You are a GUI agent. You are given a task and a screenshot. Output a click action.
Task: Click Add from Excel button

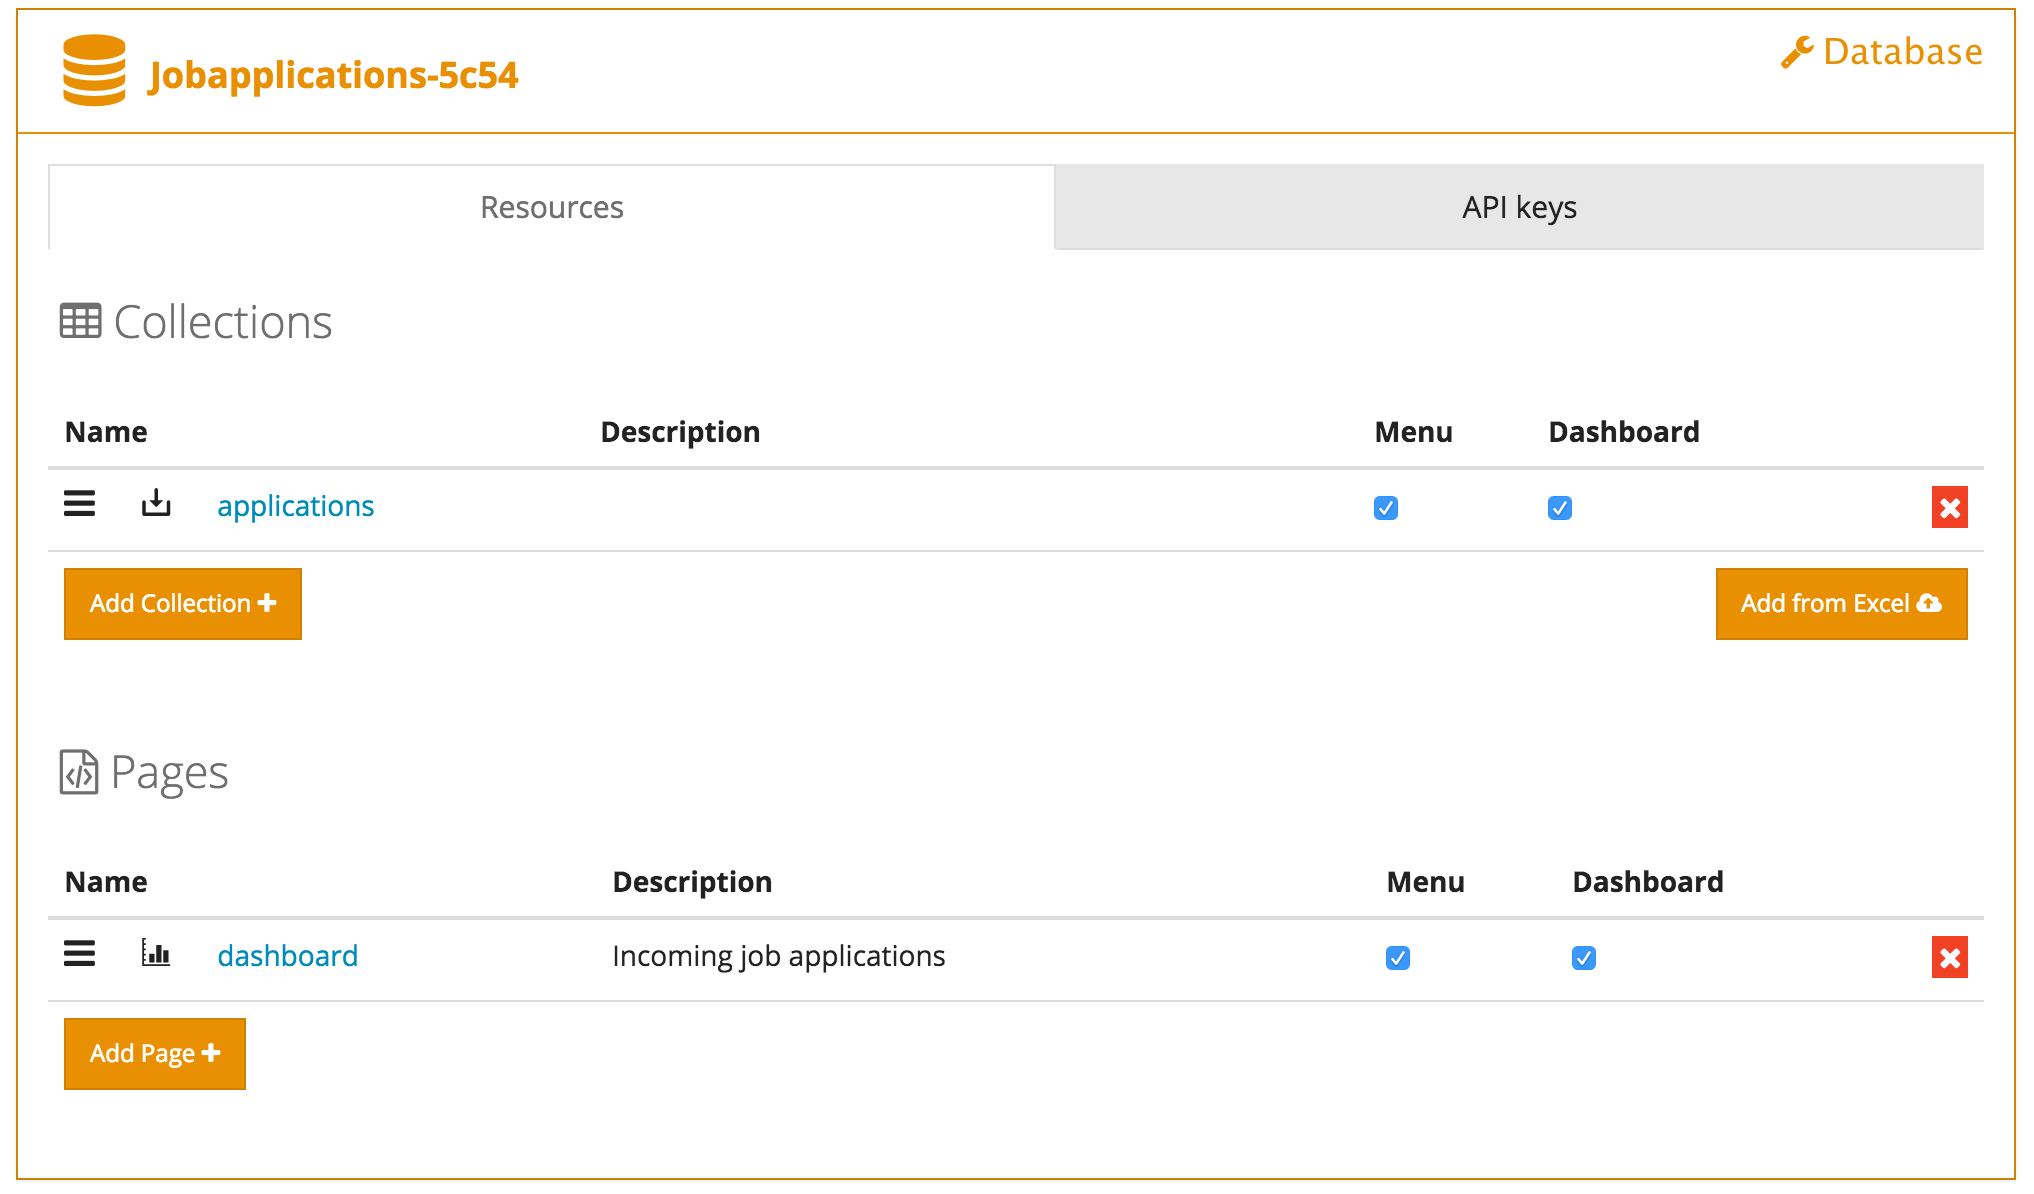[x=1841, y=604]
